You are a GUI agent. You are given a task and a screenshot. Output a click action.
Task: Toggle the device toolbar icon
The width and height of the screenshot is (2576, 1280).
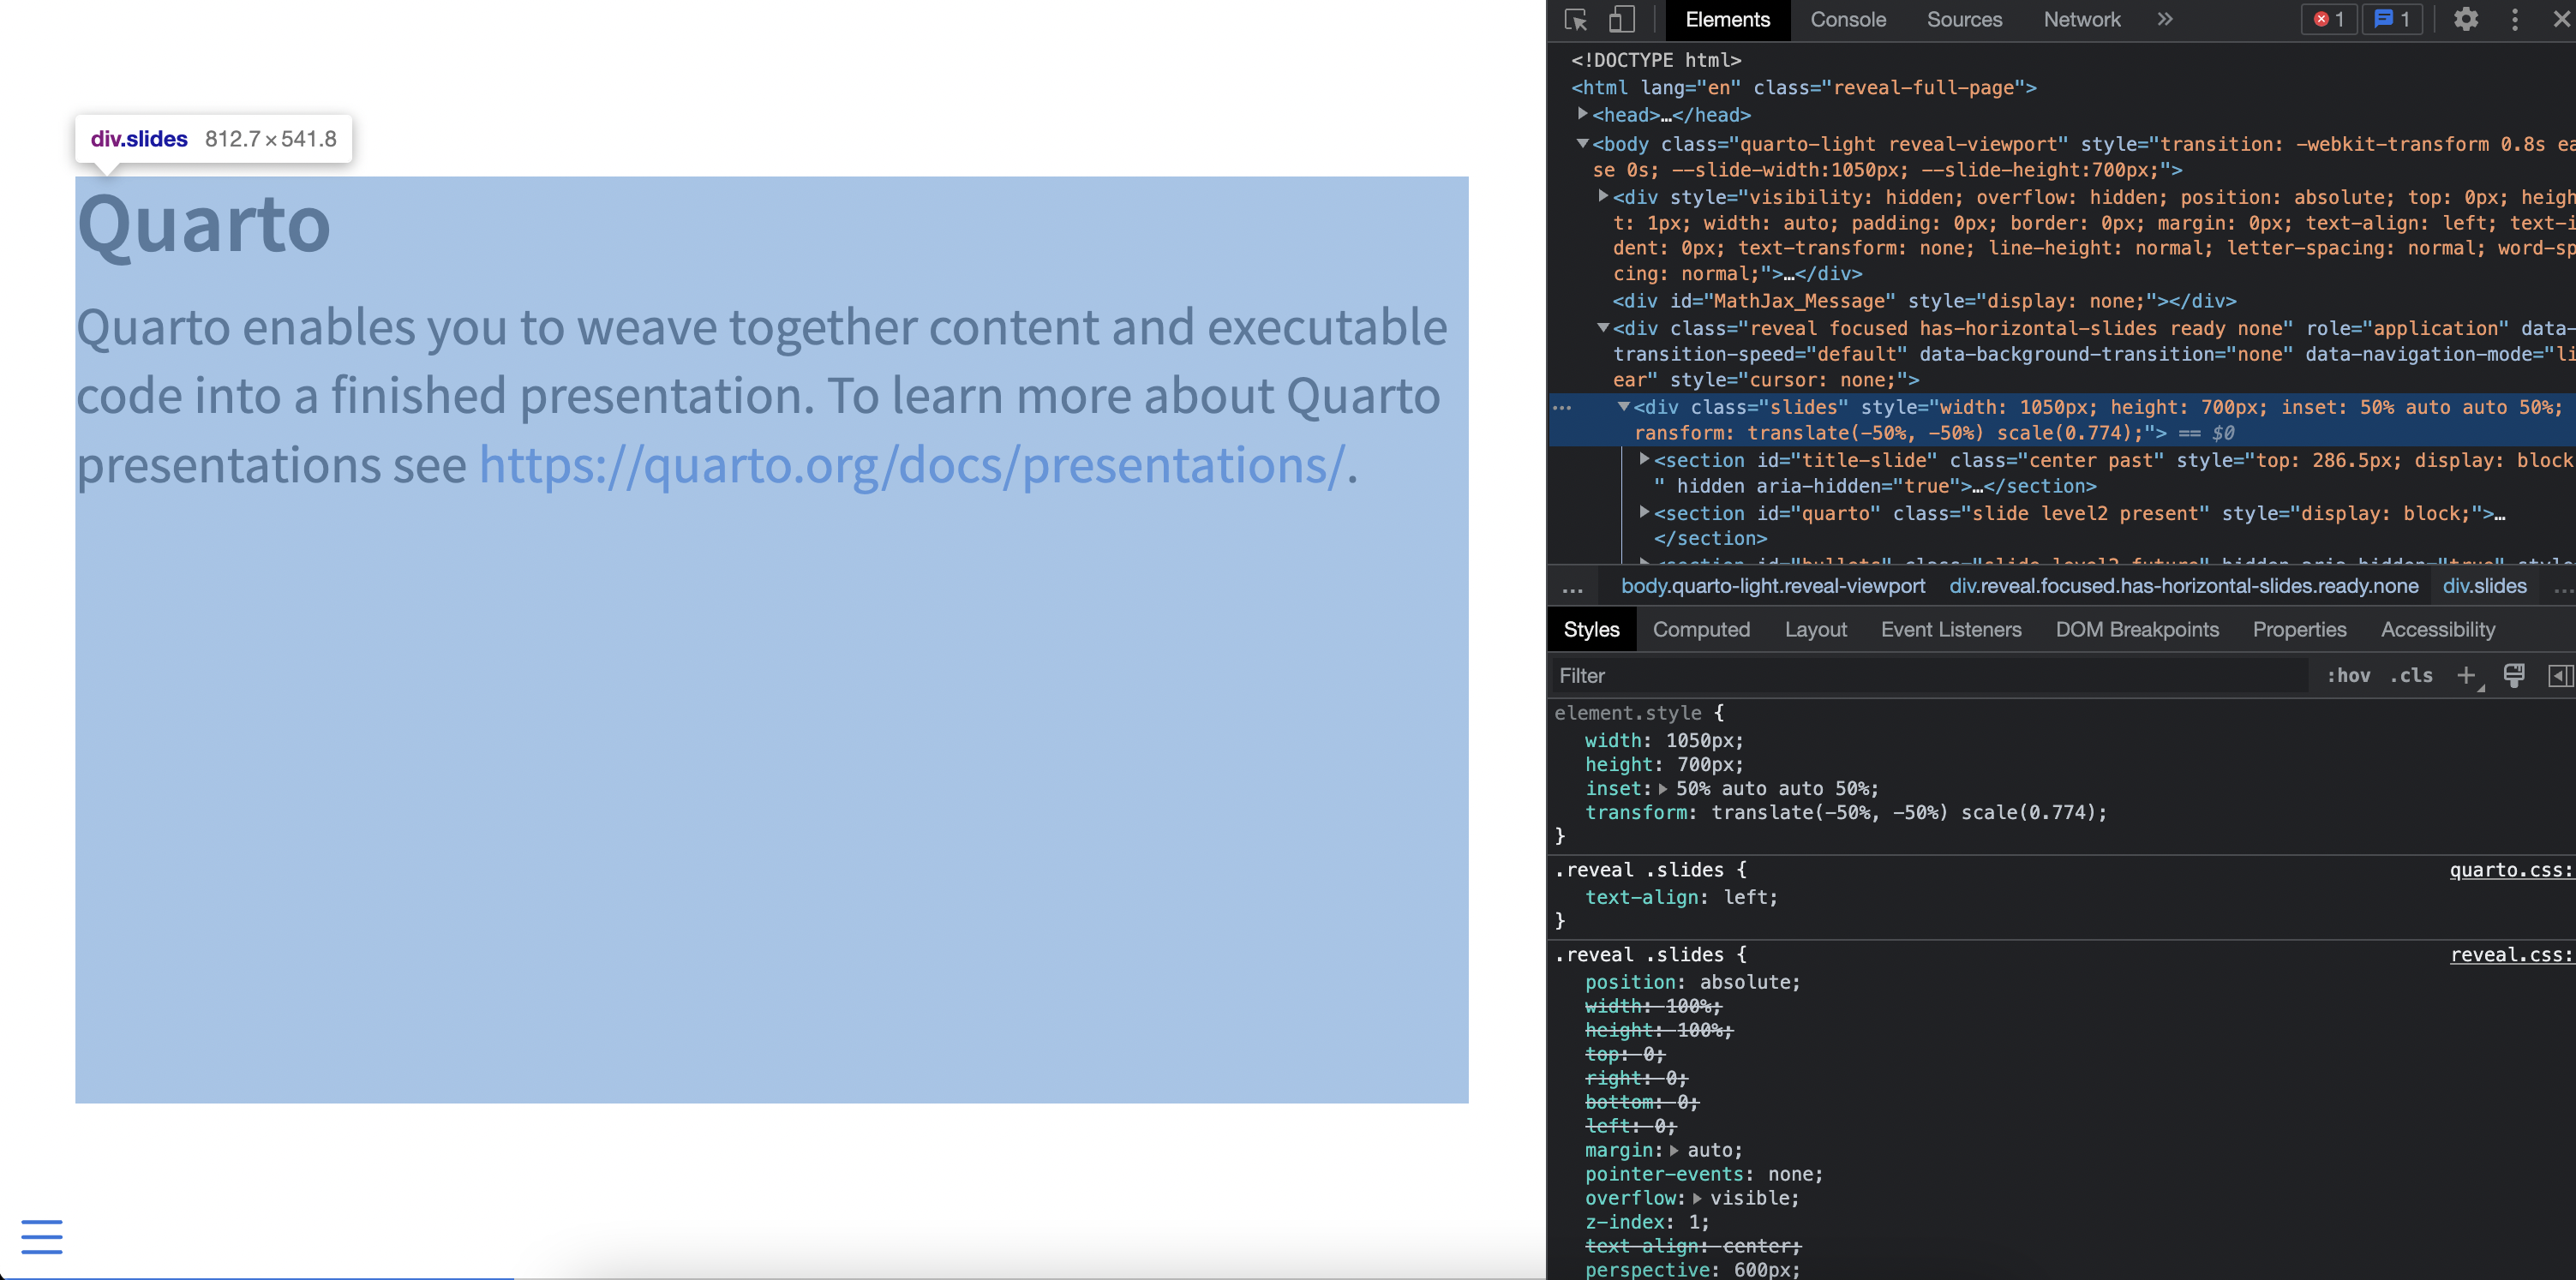coord(1621,20)
